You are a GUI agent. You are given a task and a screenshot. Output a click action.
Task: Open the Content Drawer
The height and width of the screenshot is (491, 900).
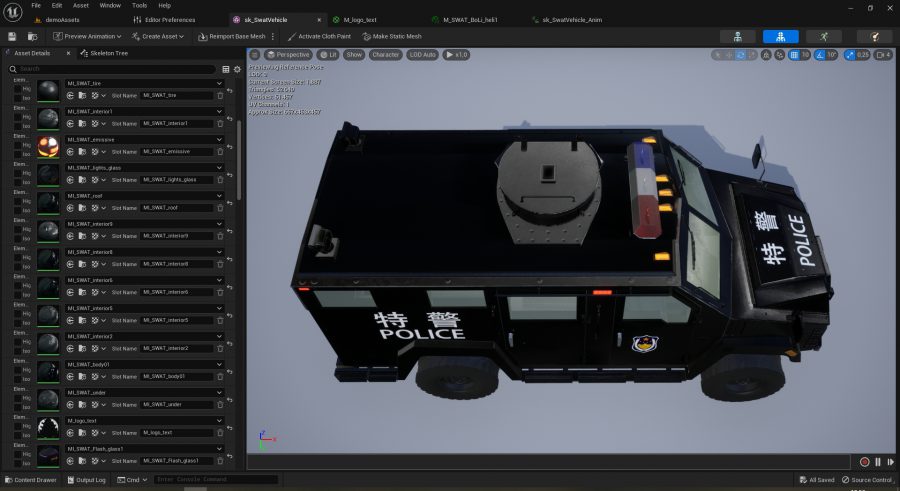click(30, 480)
